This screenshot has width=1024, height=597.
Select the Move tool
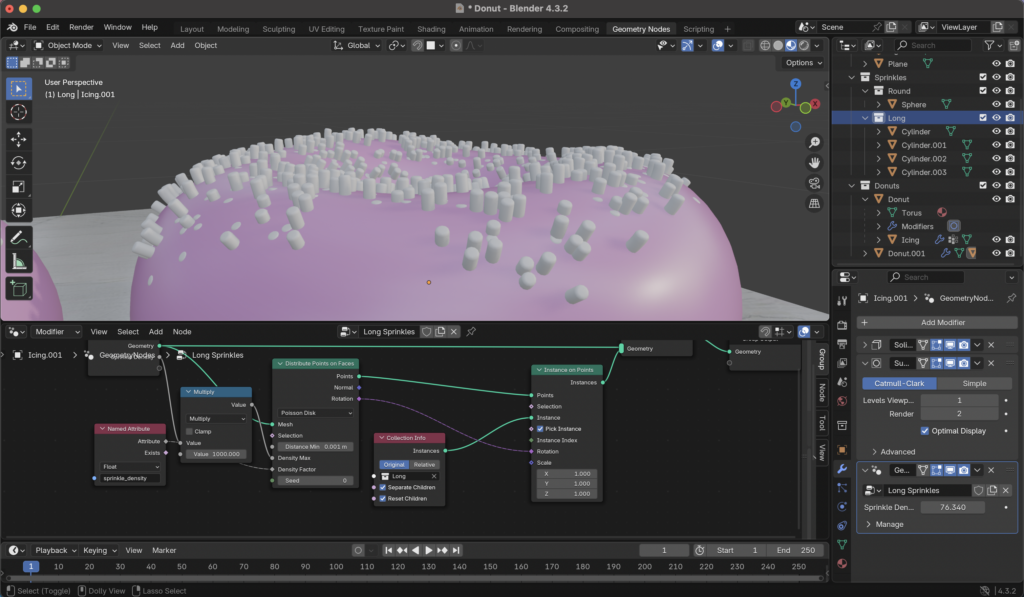pos(19,139)
